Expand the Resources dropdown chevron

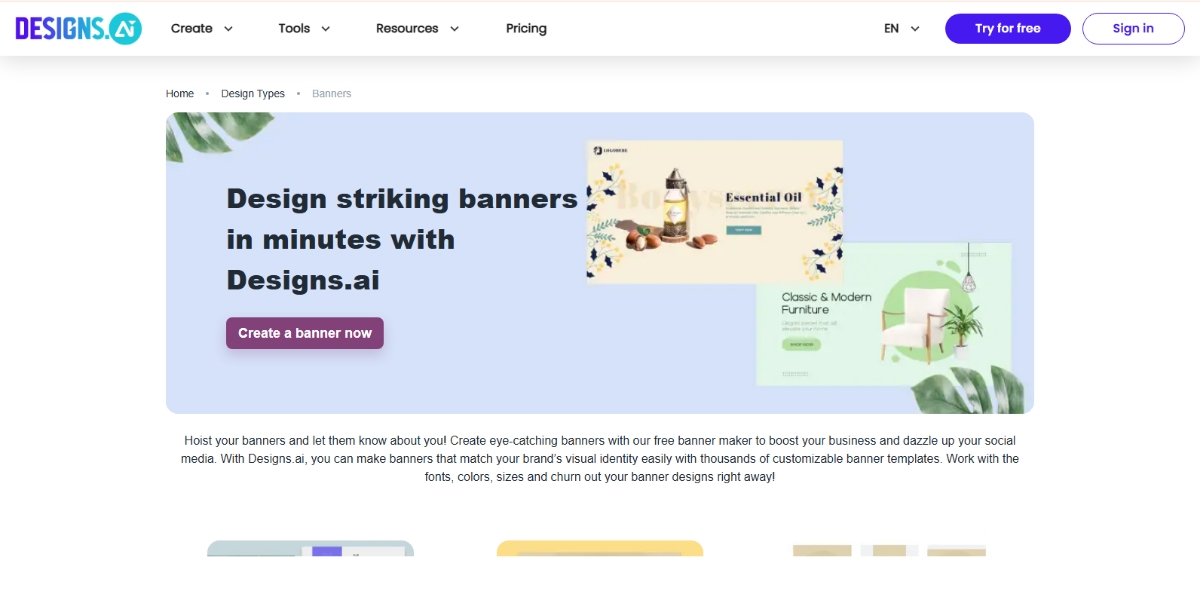(454, 29)
